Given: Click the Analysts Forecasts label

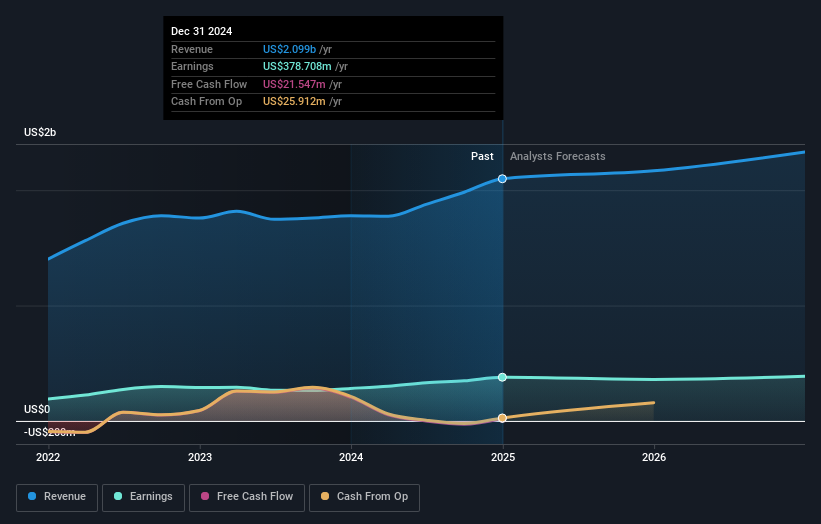Looking at the screenshot, I should [557, 157].
